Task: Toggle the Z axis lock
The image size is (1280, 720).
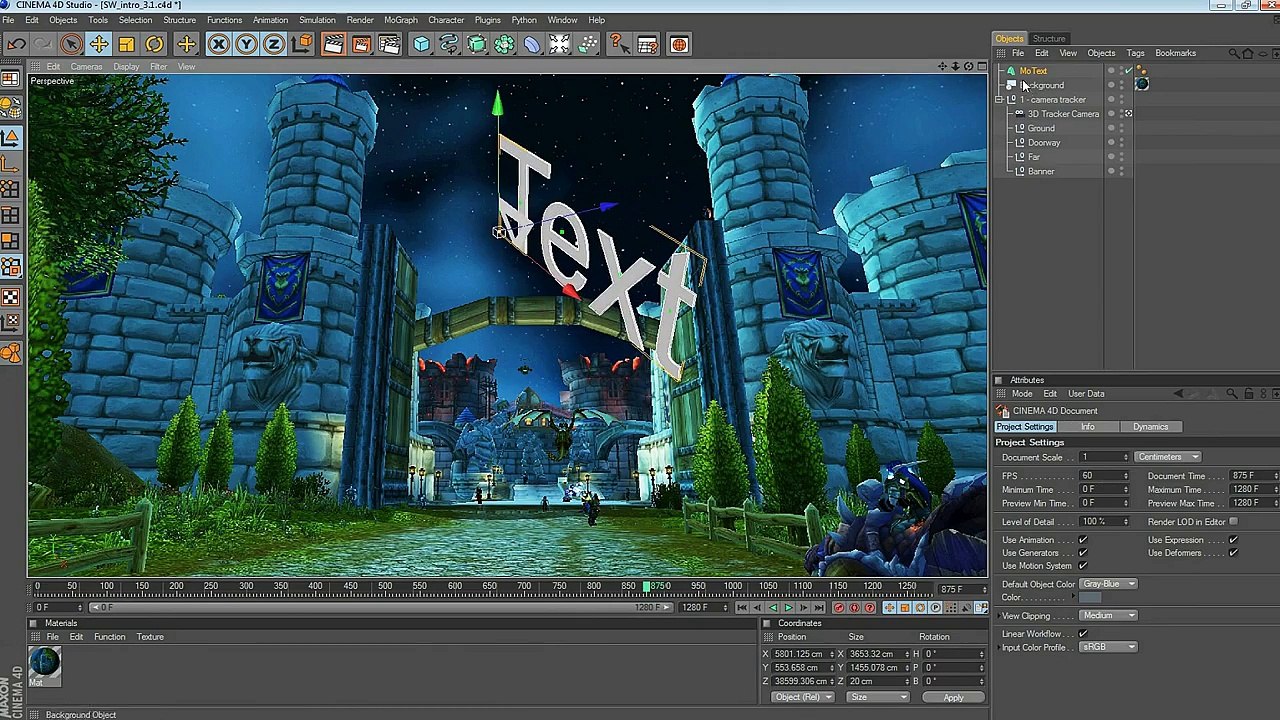Action: [x=273, y=44]
